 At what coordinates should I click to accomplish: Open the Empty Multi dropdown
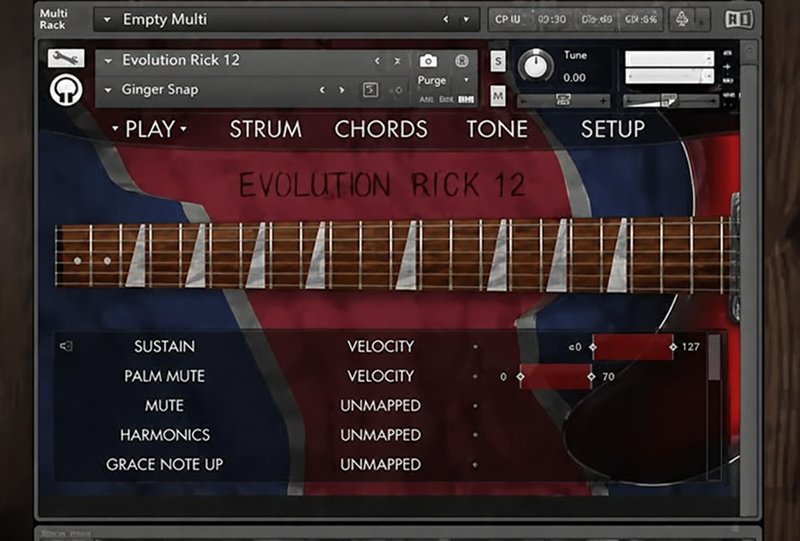coord(107,19)
